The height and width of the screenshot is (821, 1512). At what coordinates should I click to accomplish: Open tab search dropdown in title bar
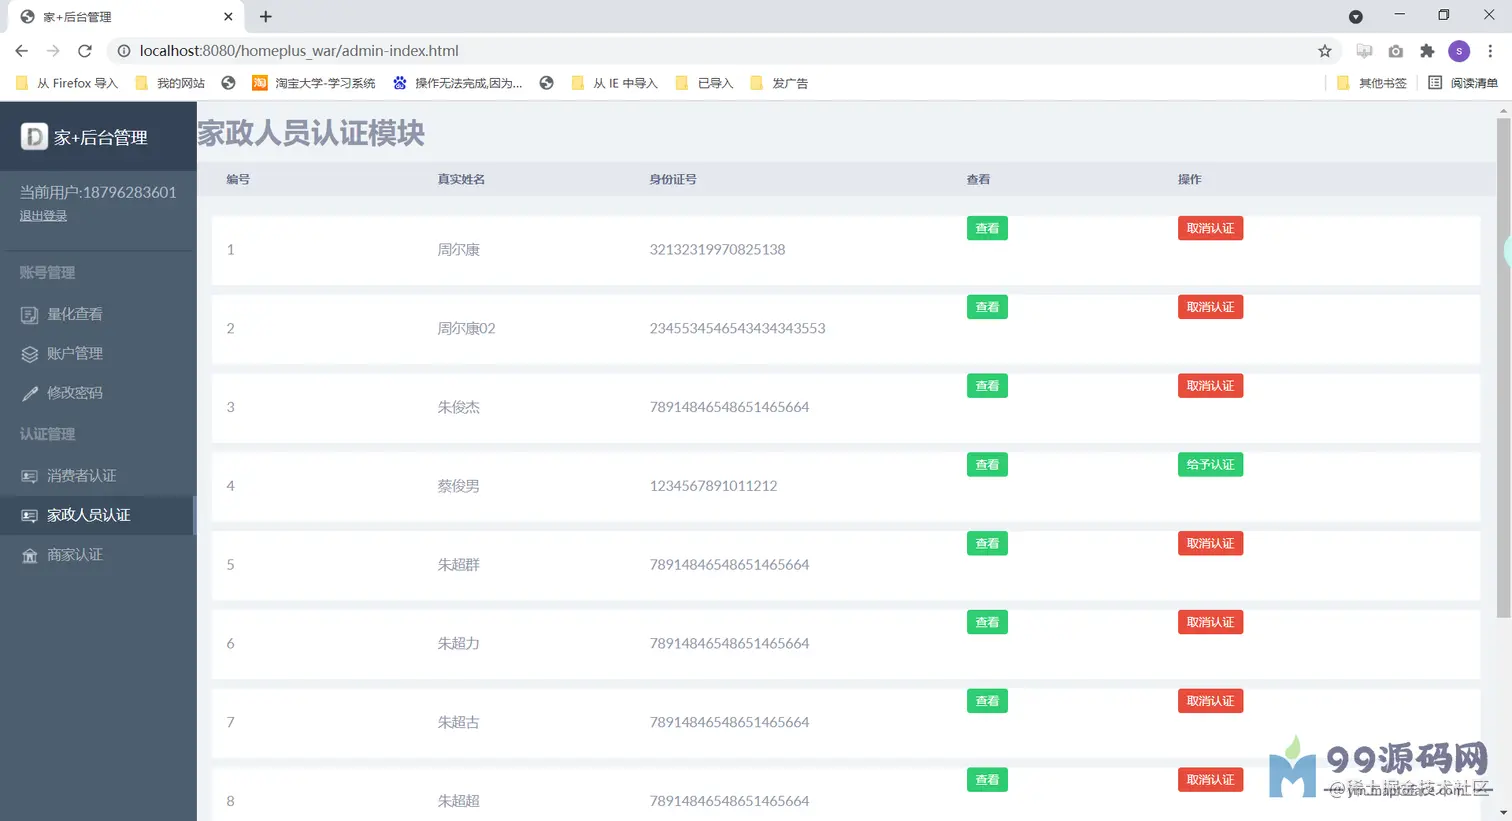point(1356,16)
